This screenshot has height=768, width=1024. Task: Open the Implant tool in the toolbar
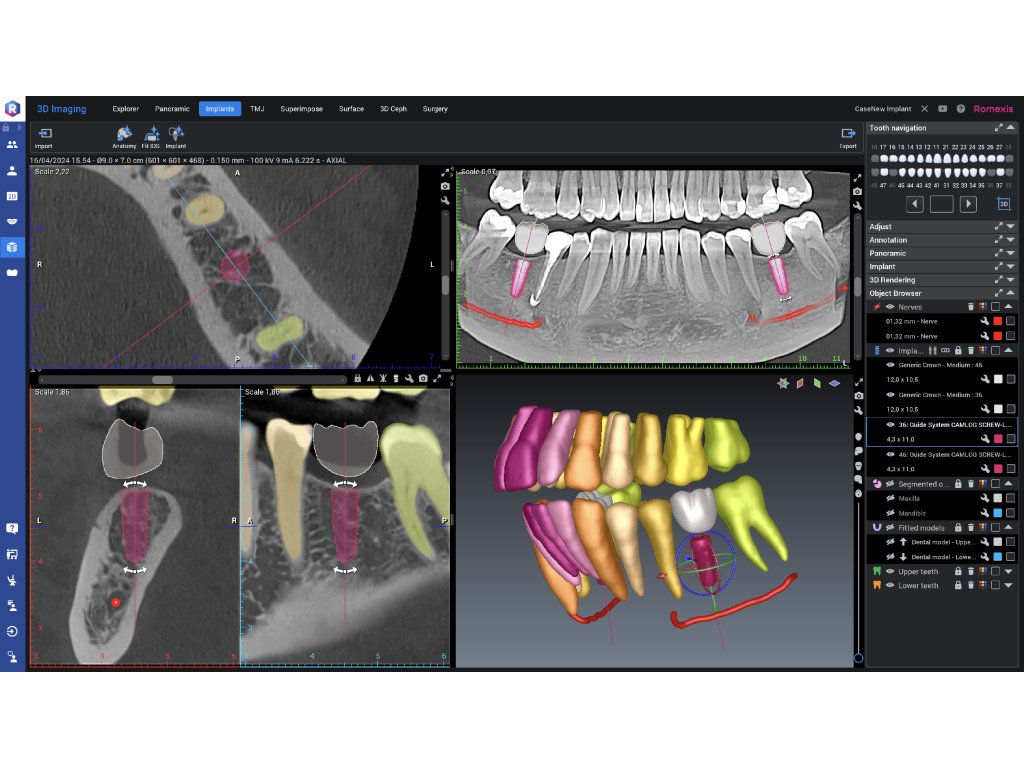point(175,133)
